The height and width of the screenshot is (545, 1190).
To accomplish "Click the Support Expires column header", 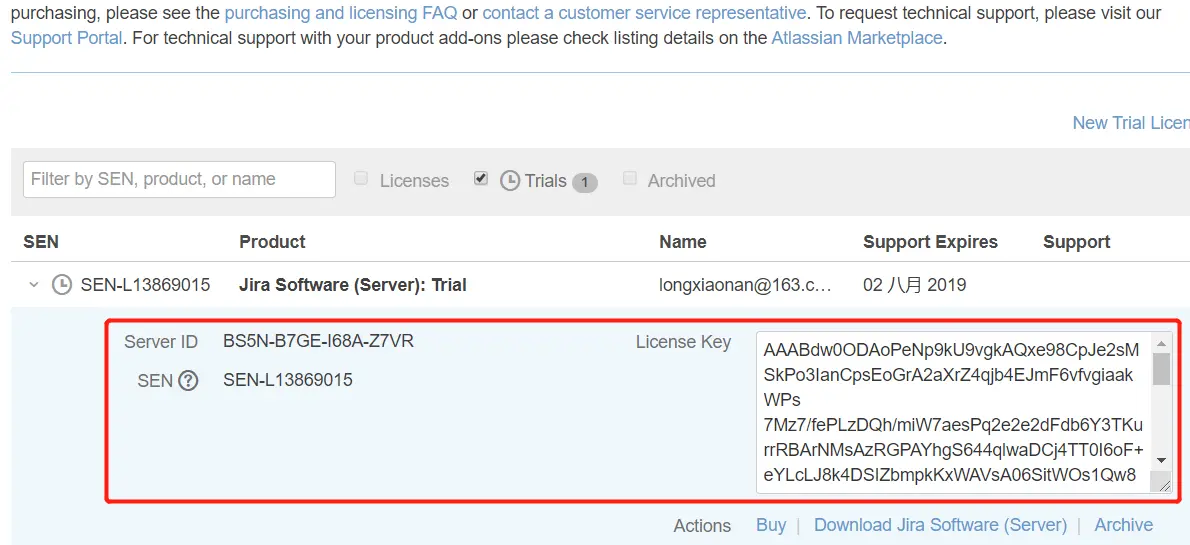I will click(930, 242).
